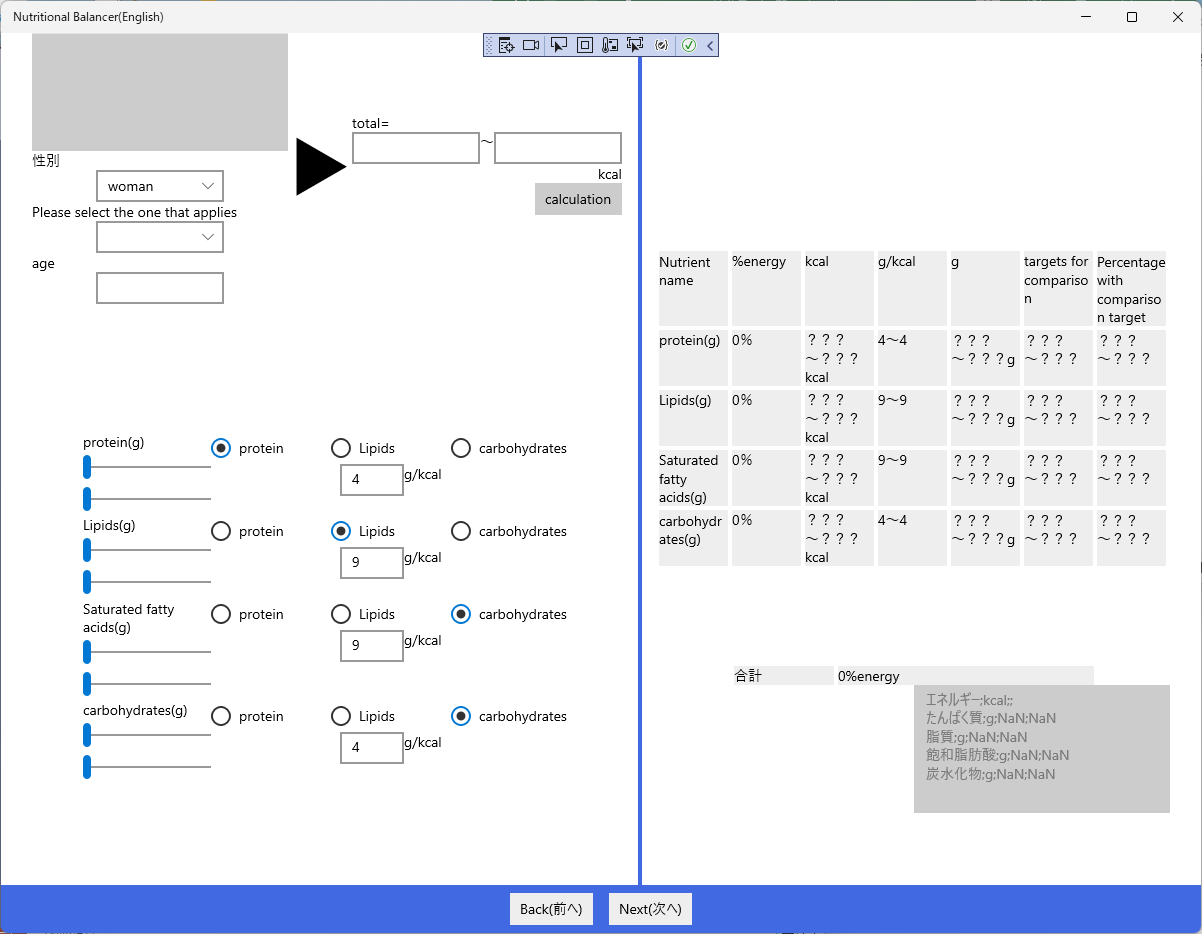Click the first slider under carbohydrates(g)
1202x934 pixels.
click(147, 735)
